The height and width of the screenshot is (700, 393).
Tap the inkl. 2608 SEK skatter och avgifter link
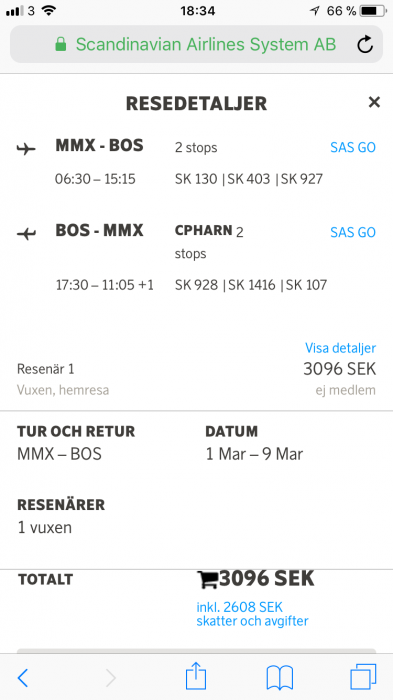[252, 614]
